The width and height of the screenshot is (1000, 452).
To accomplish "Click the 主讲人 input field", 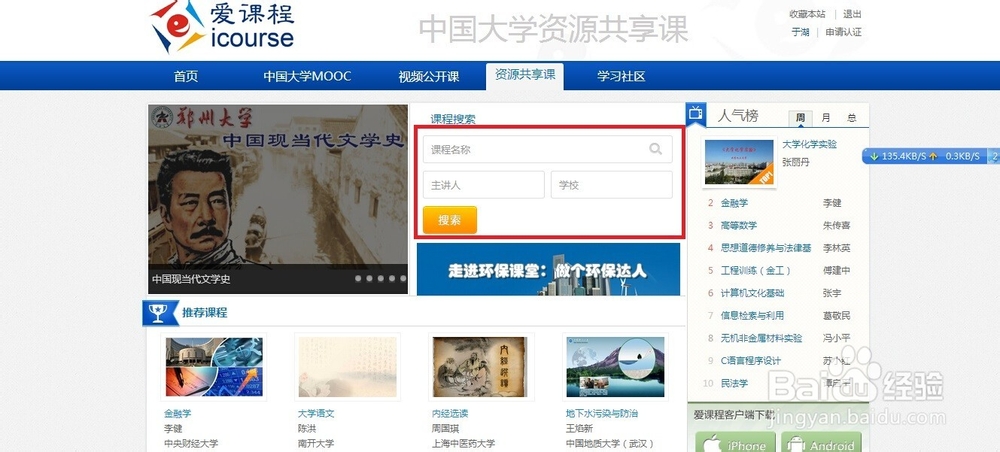I will (x=483, y=185).
